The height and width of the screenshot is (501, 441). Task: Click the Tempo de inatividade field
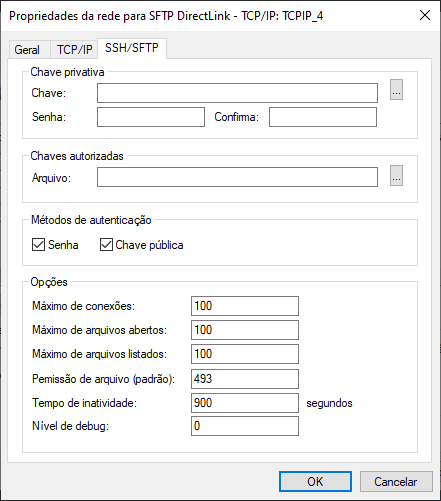(245, 403)
